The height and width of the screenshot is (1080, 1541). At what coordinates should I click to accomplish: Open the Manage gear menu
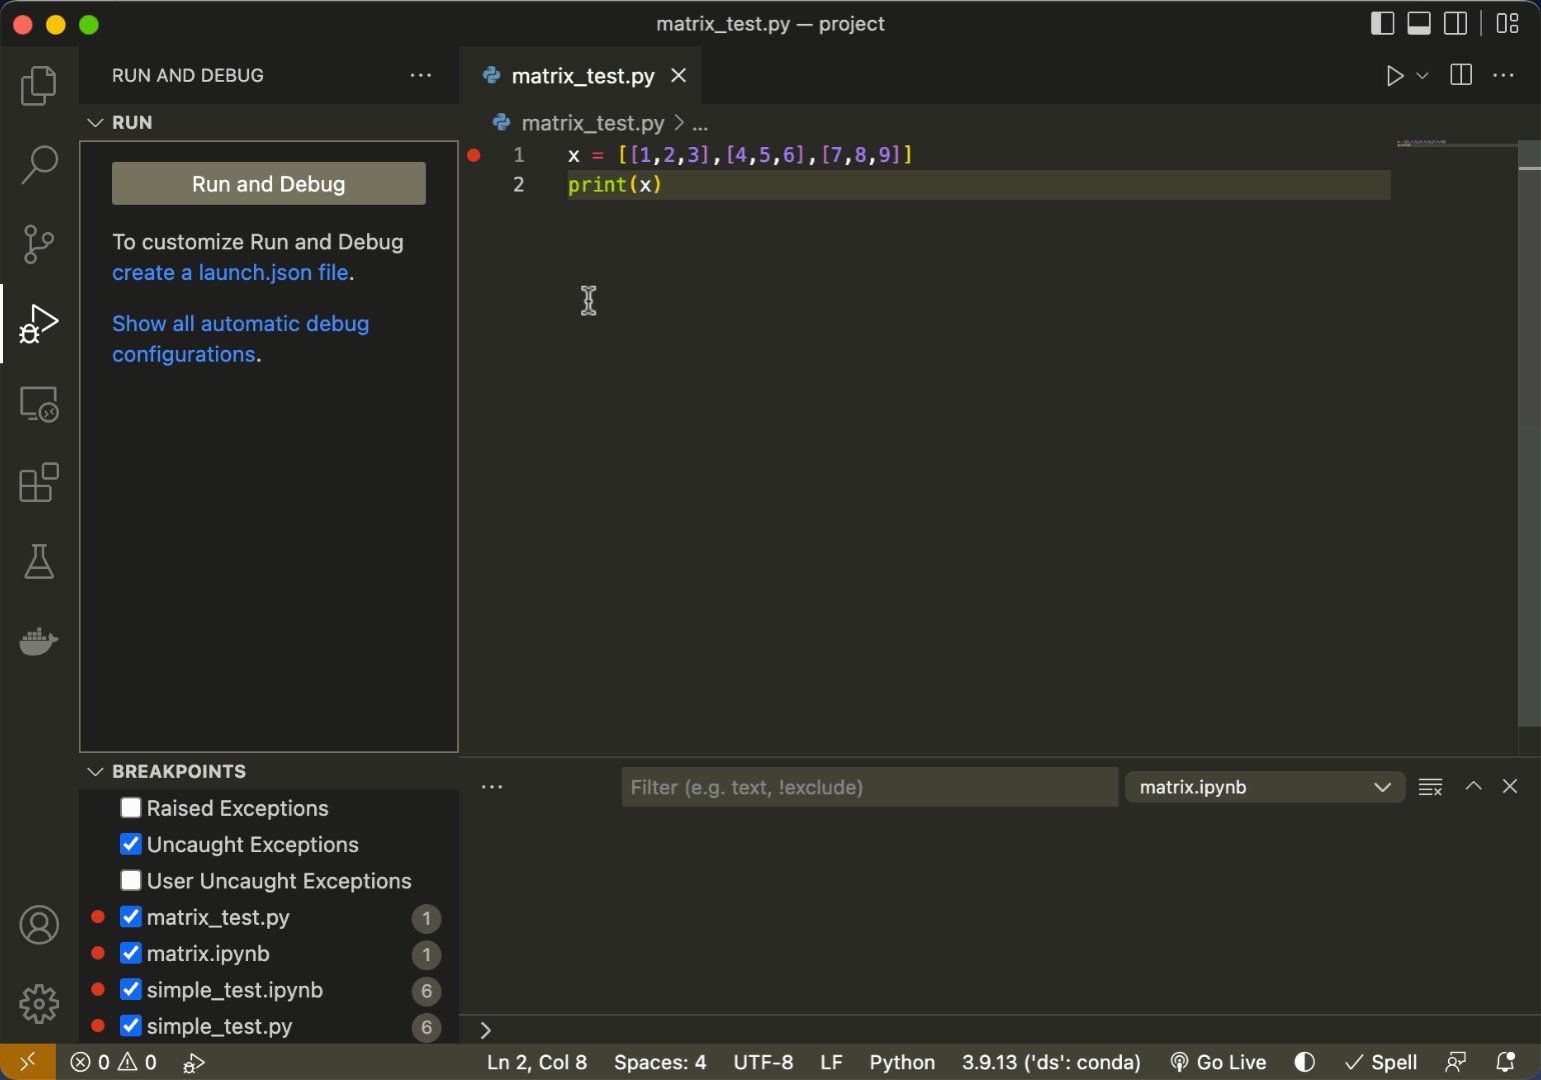tap(39, 1003)
